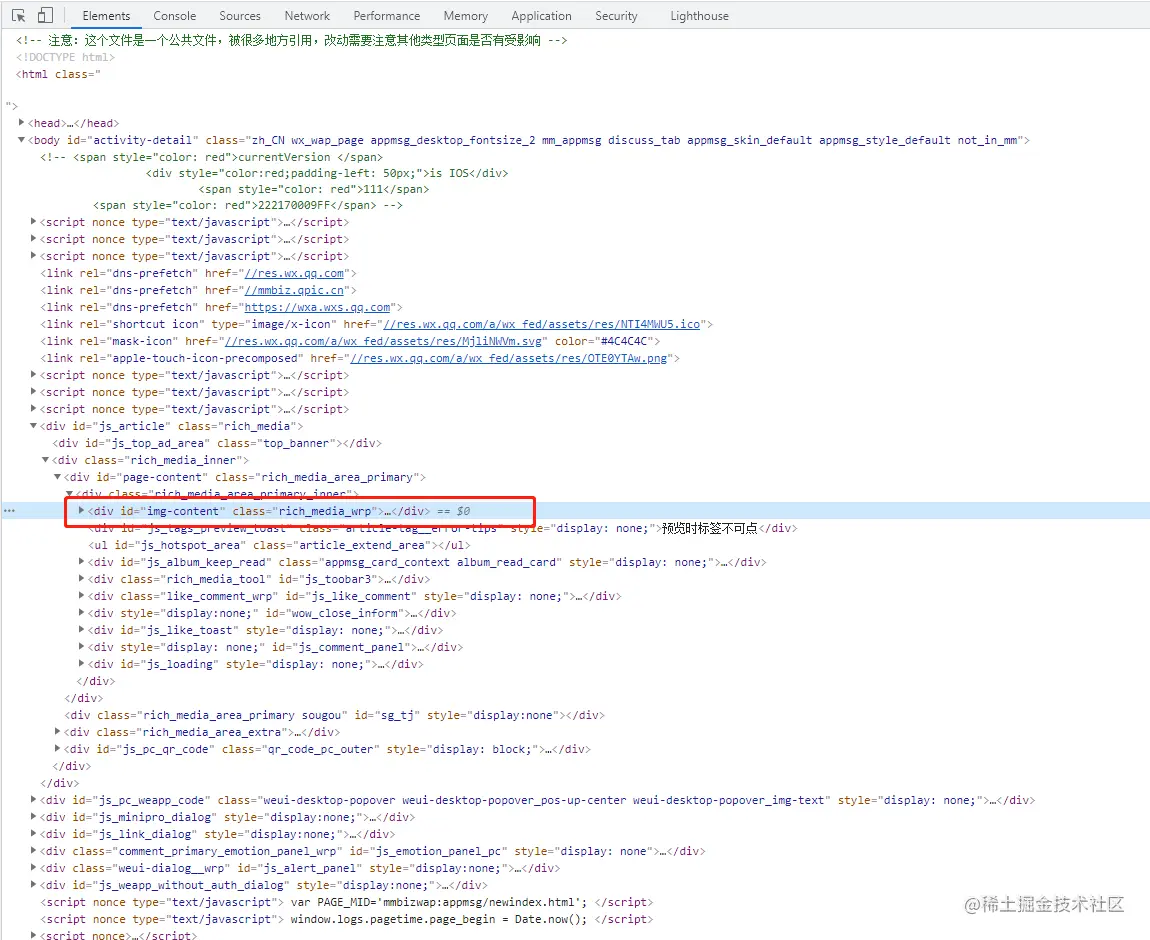Open the //res.wx.qq.com dns-prefetch link

coord(294,273)
